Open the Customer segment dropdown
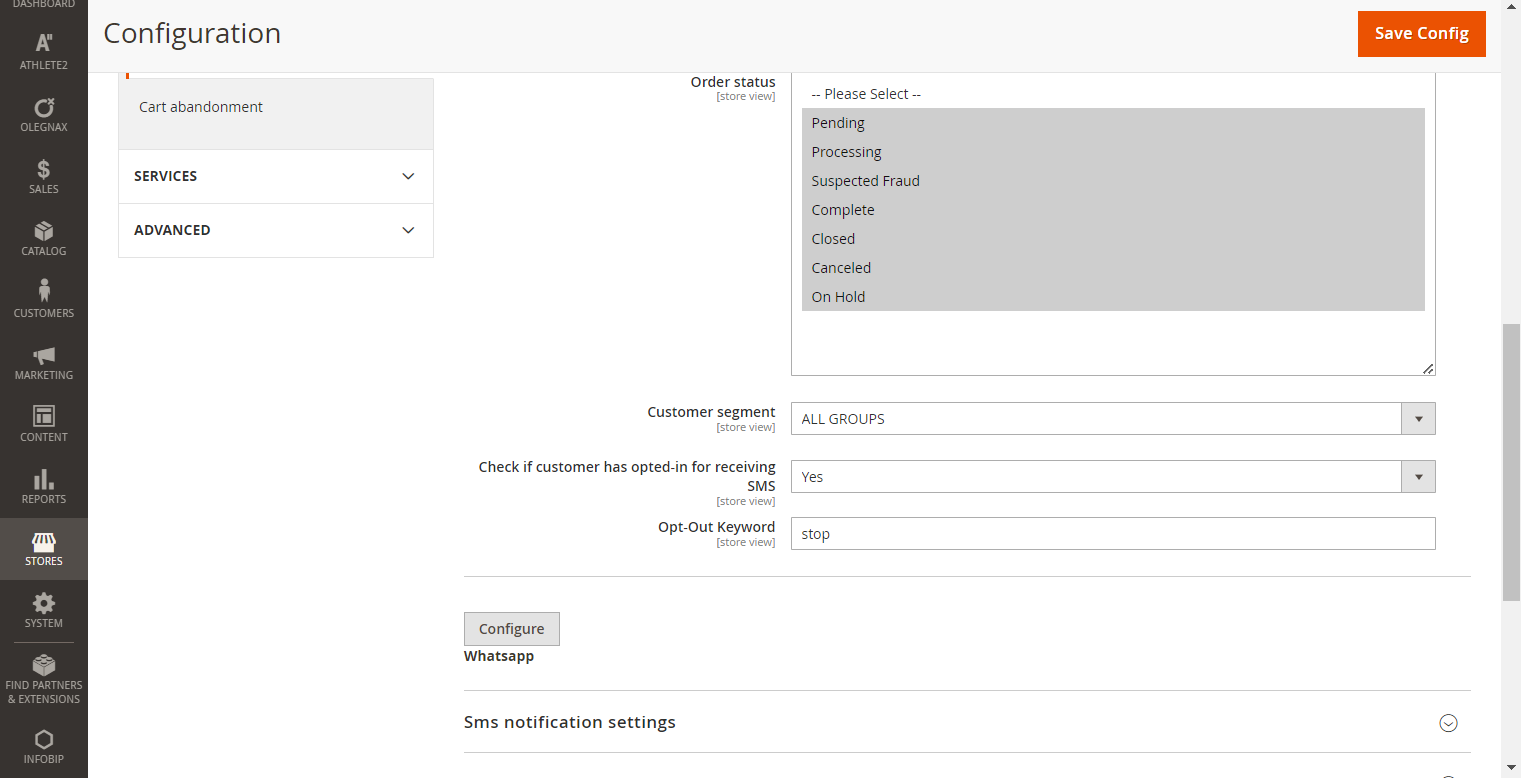Screen dimensions: 1521x778 [1112, 419]
